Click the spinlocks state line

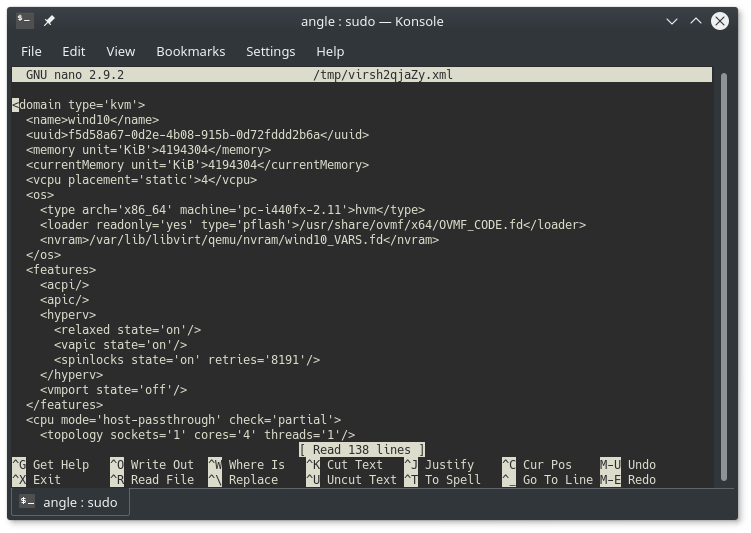187,360
